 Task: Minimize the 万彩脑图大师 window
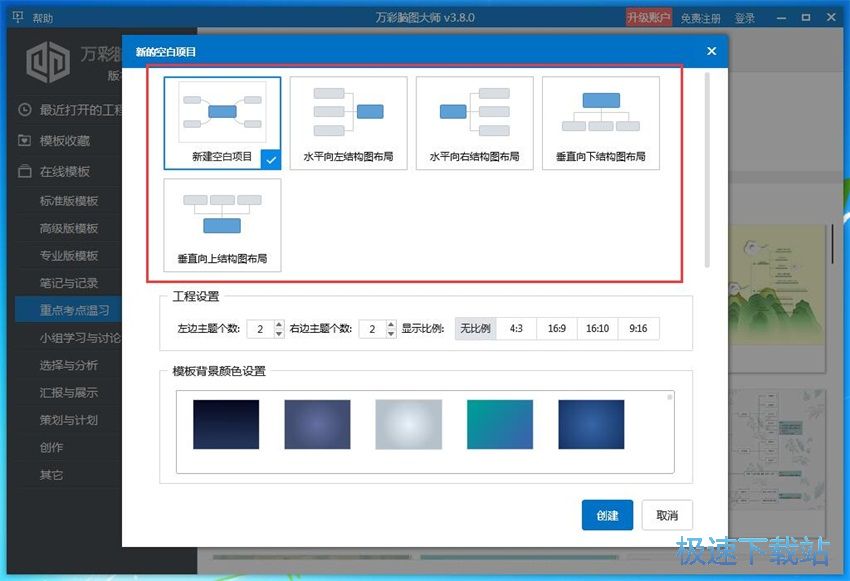point(781,18)
